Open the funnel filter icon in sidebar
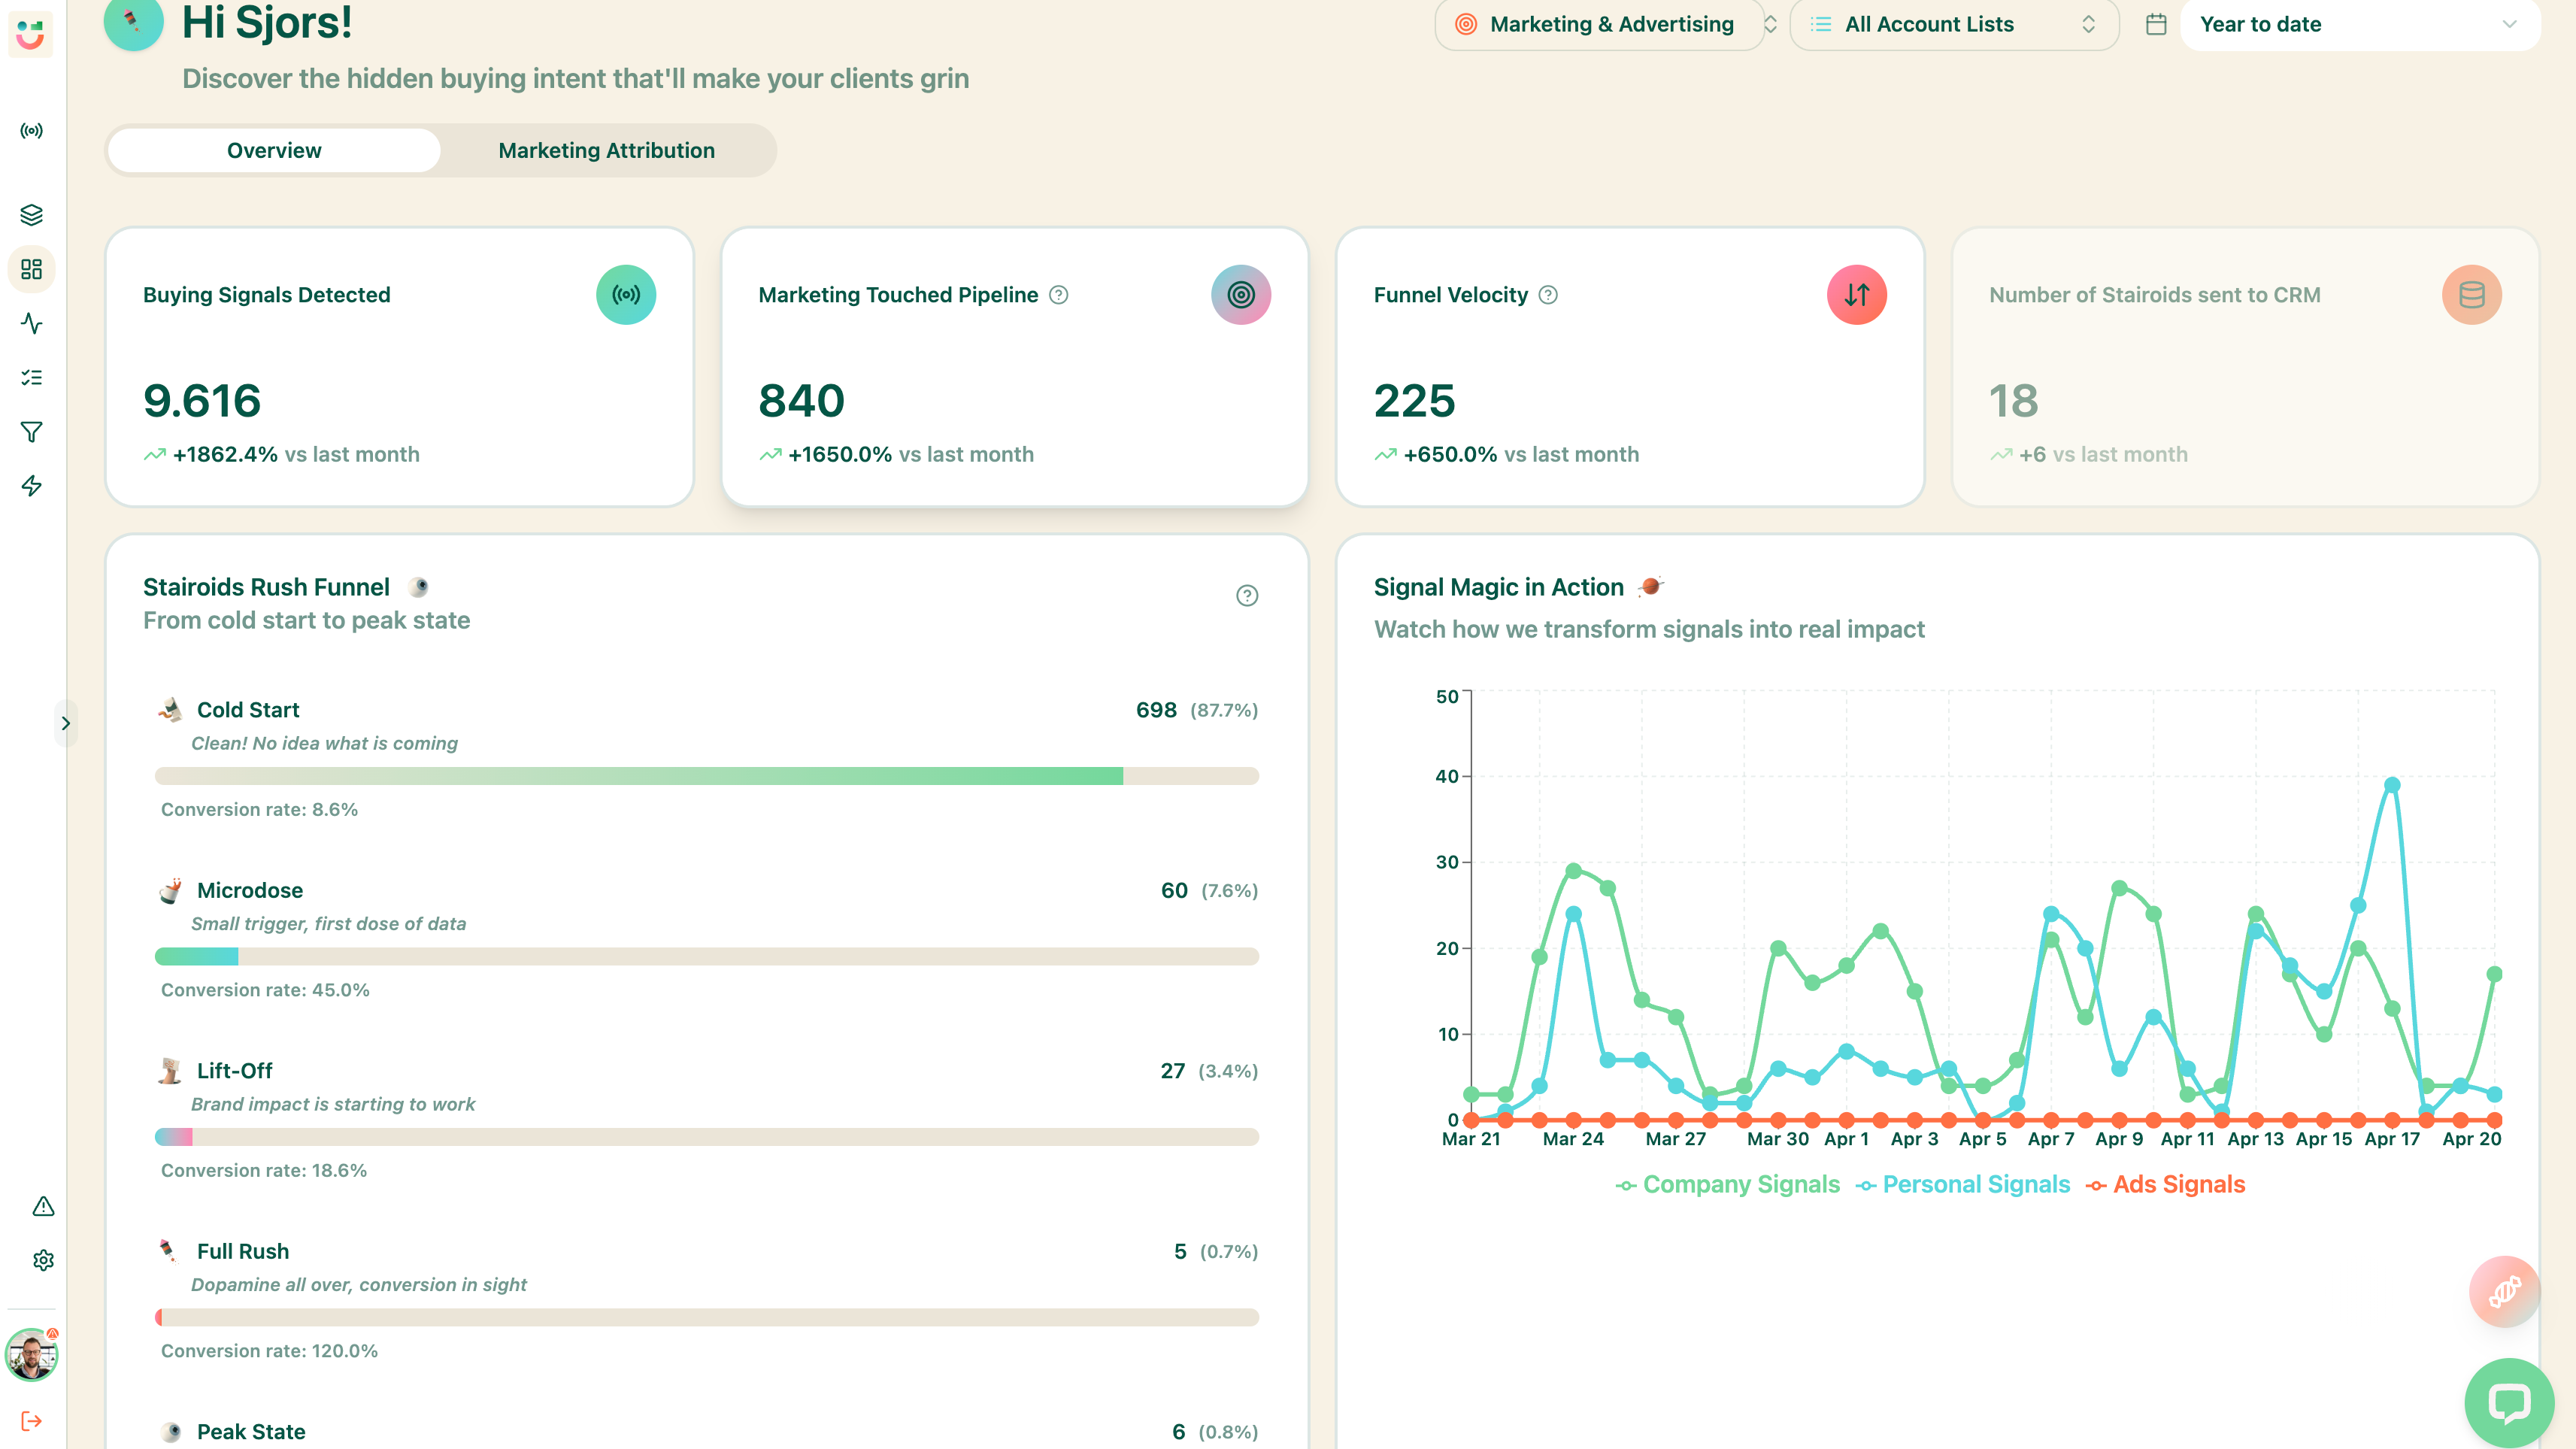The image size is (2576, 1449). (31, 432)
